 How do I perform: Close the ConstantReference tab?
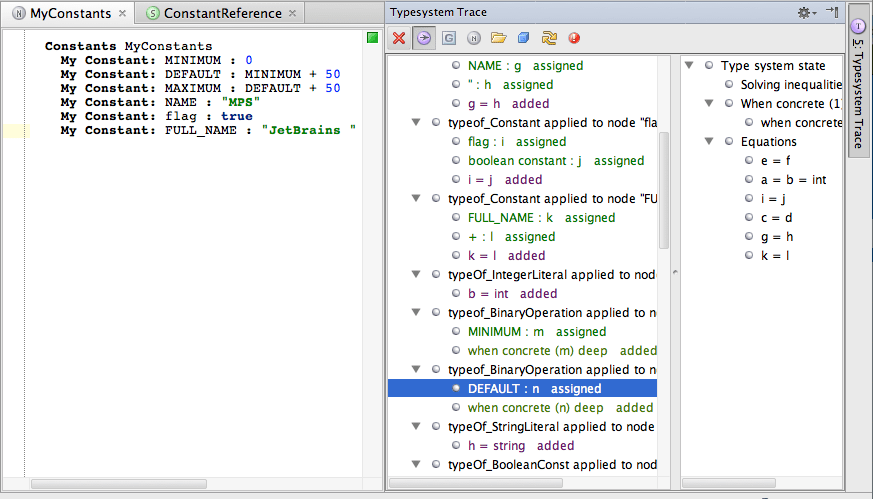(x=293, y=14)
